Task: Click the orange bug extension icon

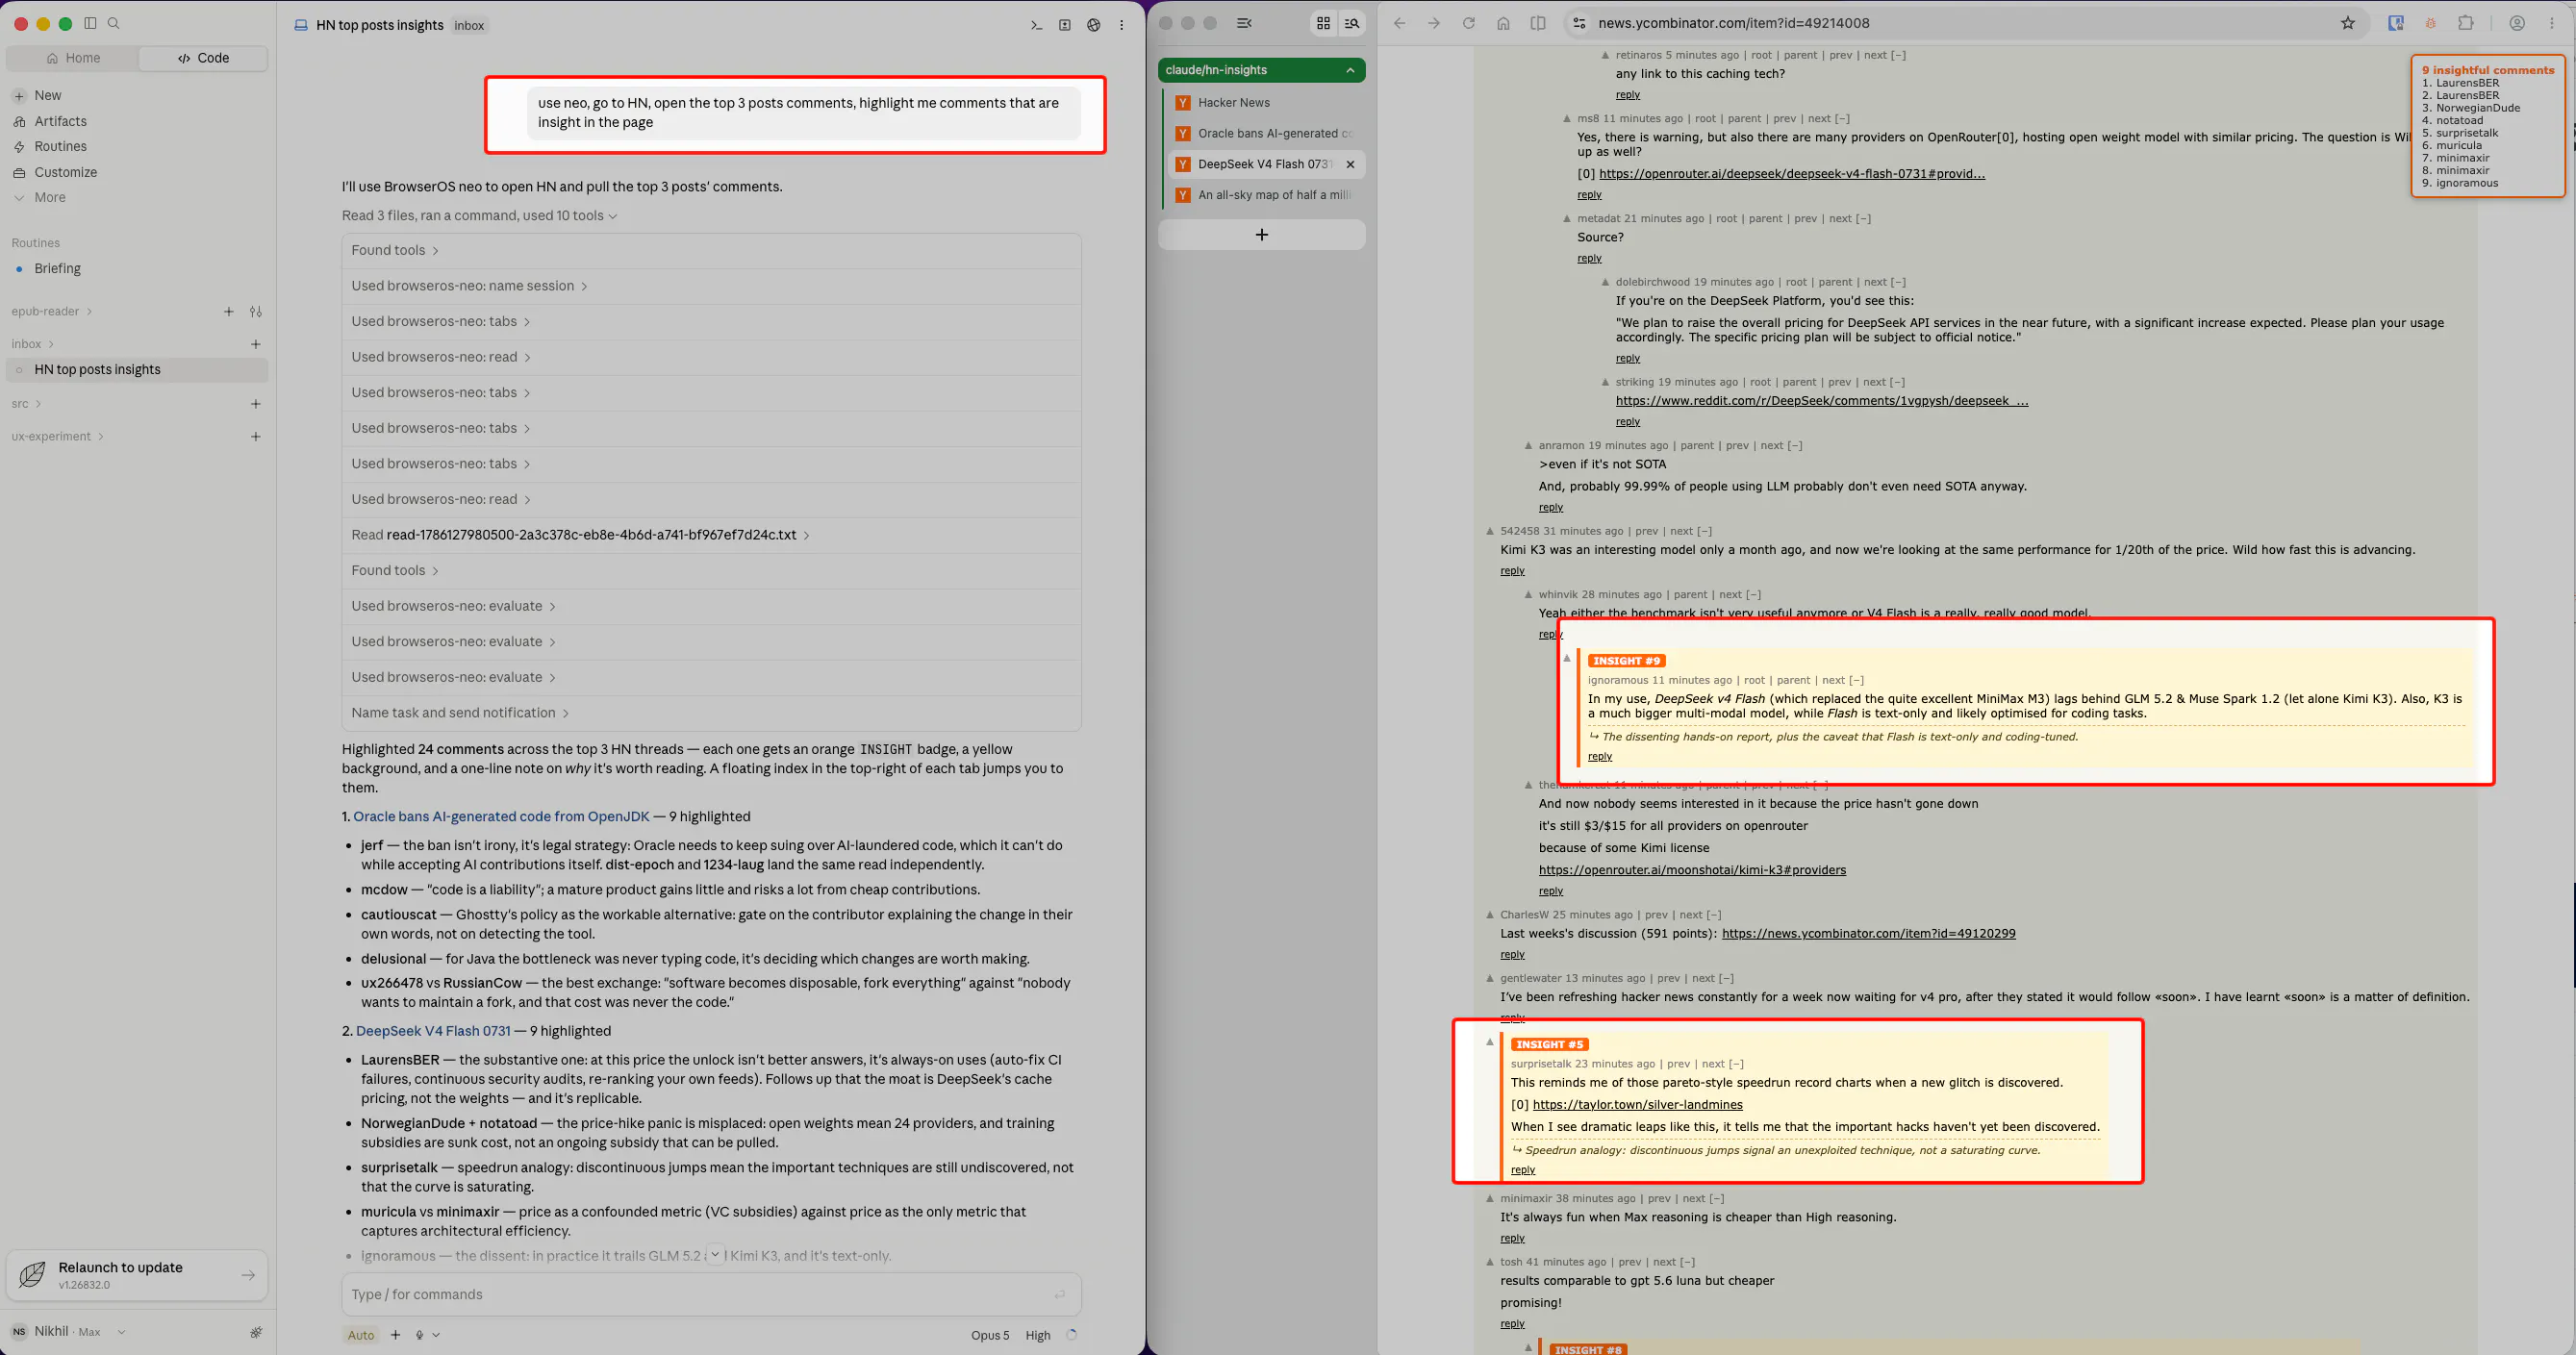Action: pos(2430,23)
